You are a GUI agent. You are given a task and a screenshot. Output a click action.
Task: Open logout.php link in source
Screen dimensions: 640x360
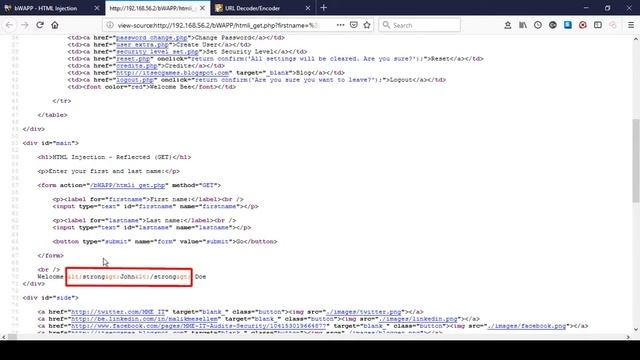135,80
